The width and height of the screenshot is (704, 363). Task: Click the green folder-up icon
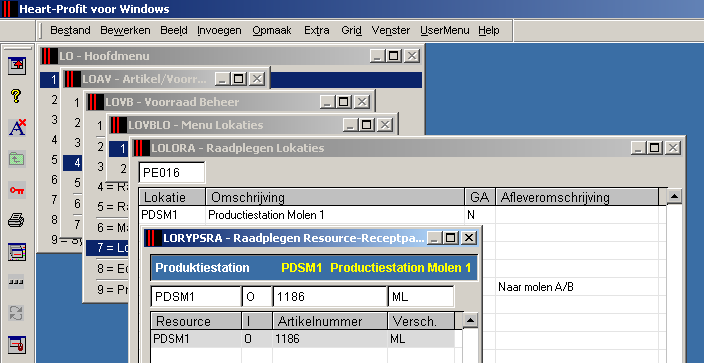point(17,159)
